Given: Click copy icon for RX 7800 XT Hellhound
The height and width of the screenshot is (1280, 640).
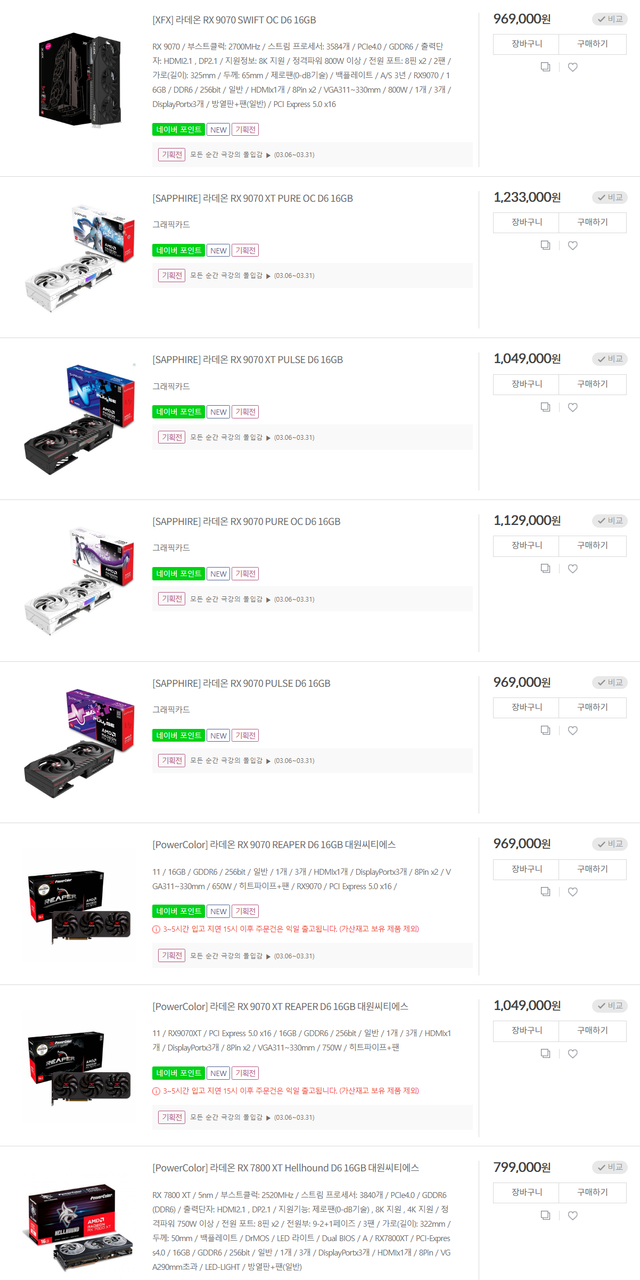Looking at the screenshot, I should pos(545,1215).
